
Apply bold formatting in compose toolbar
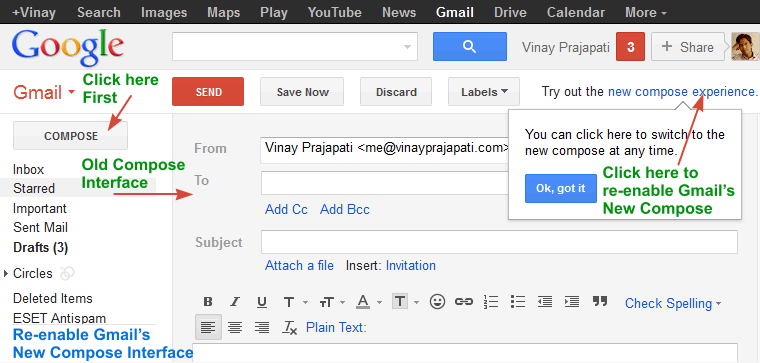tap(208, 302)
